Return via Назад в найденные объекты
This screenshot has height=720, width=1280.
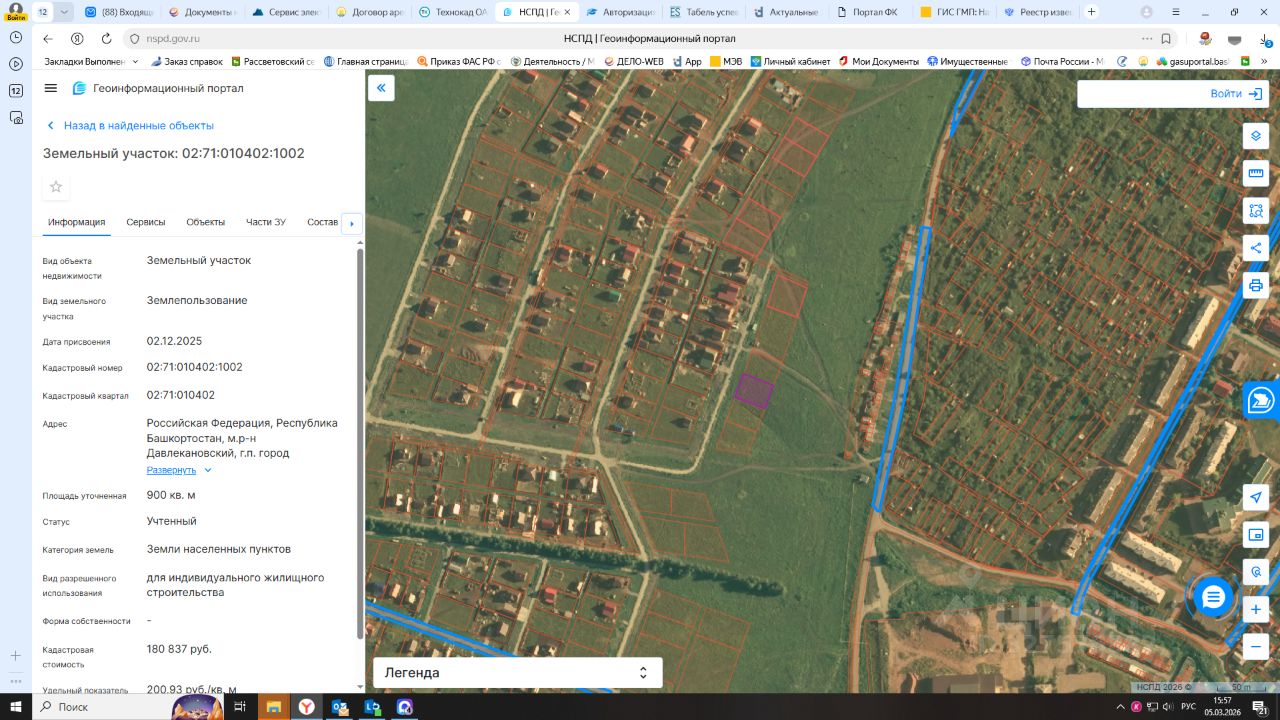coord(130,126)
